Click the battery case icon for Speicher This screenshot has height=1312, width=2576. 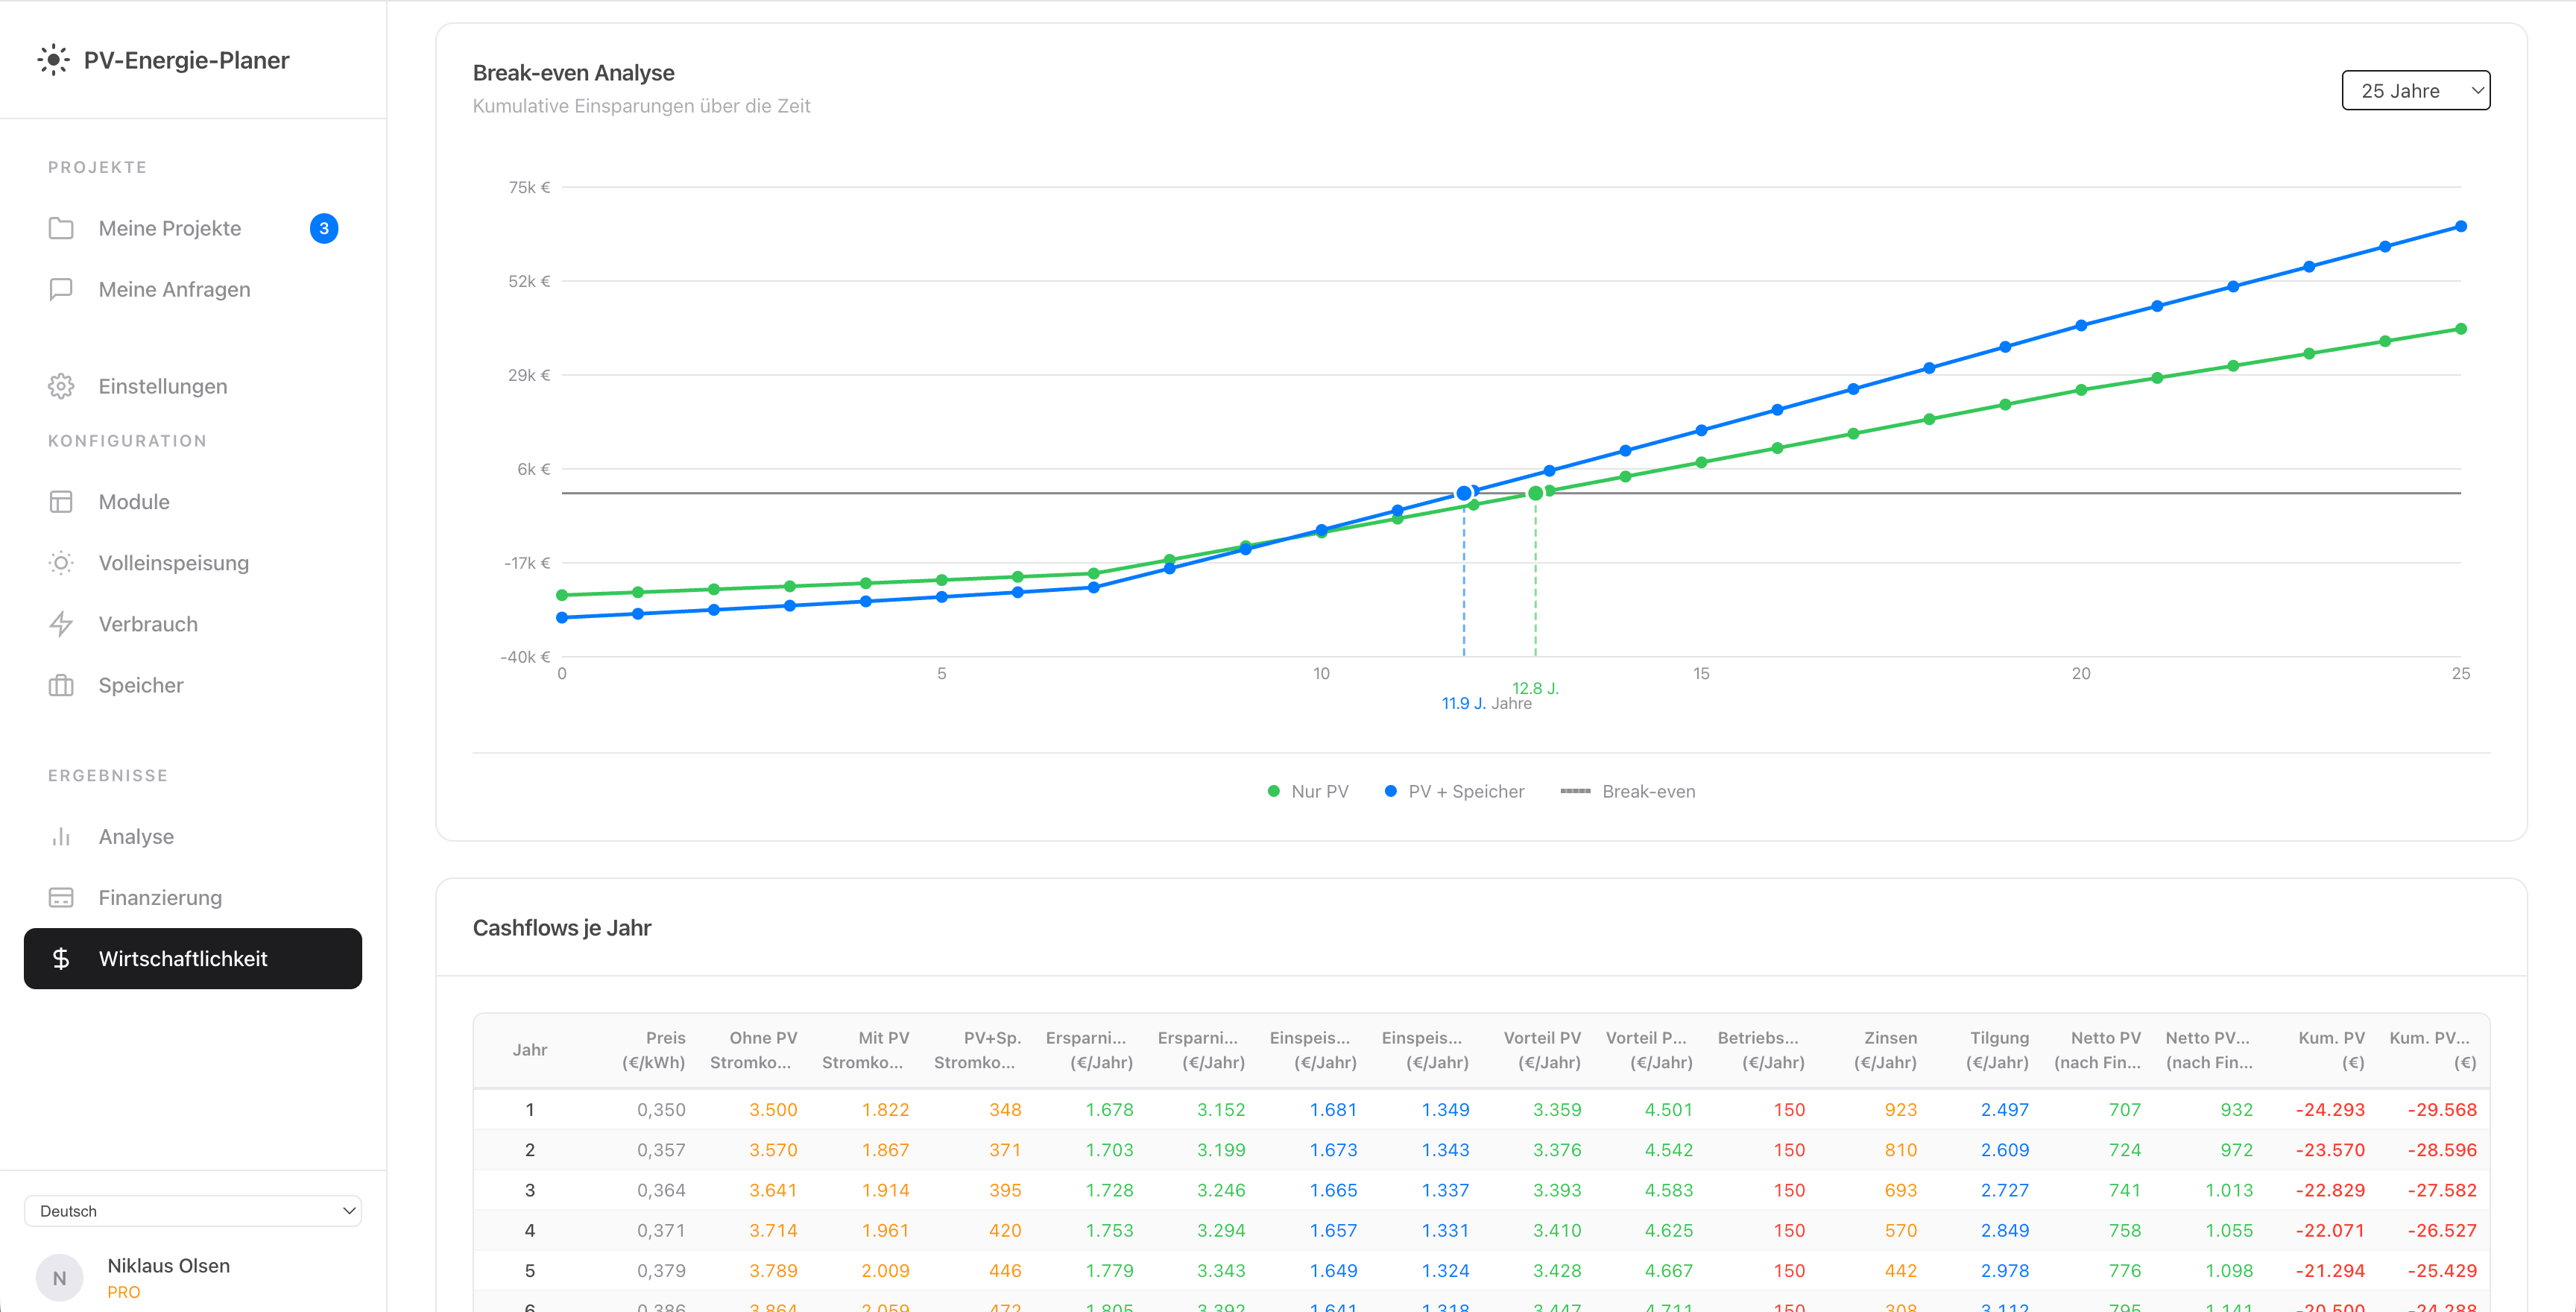61,685
